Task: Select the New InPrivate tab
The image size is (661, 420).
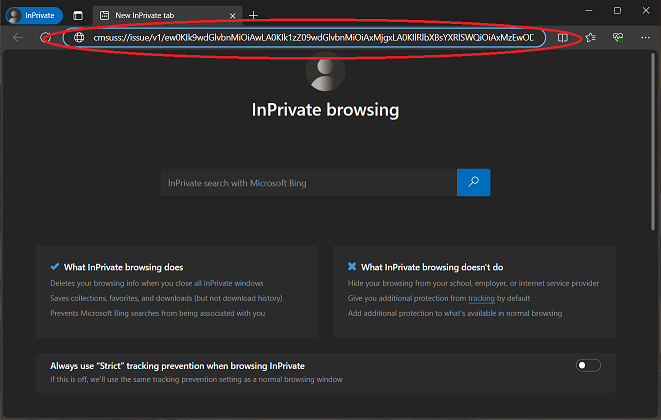Action: pos(167,16)
